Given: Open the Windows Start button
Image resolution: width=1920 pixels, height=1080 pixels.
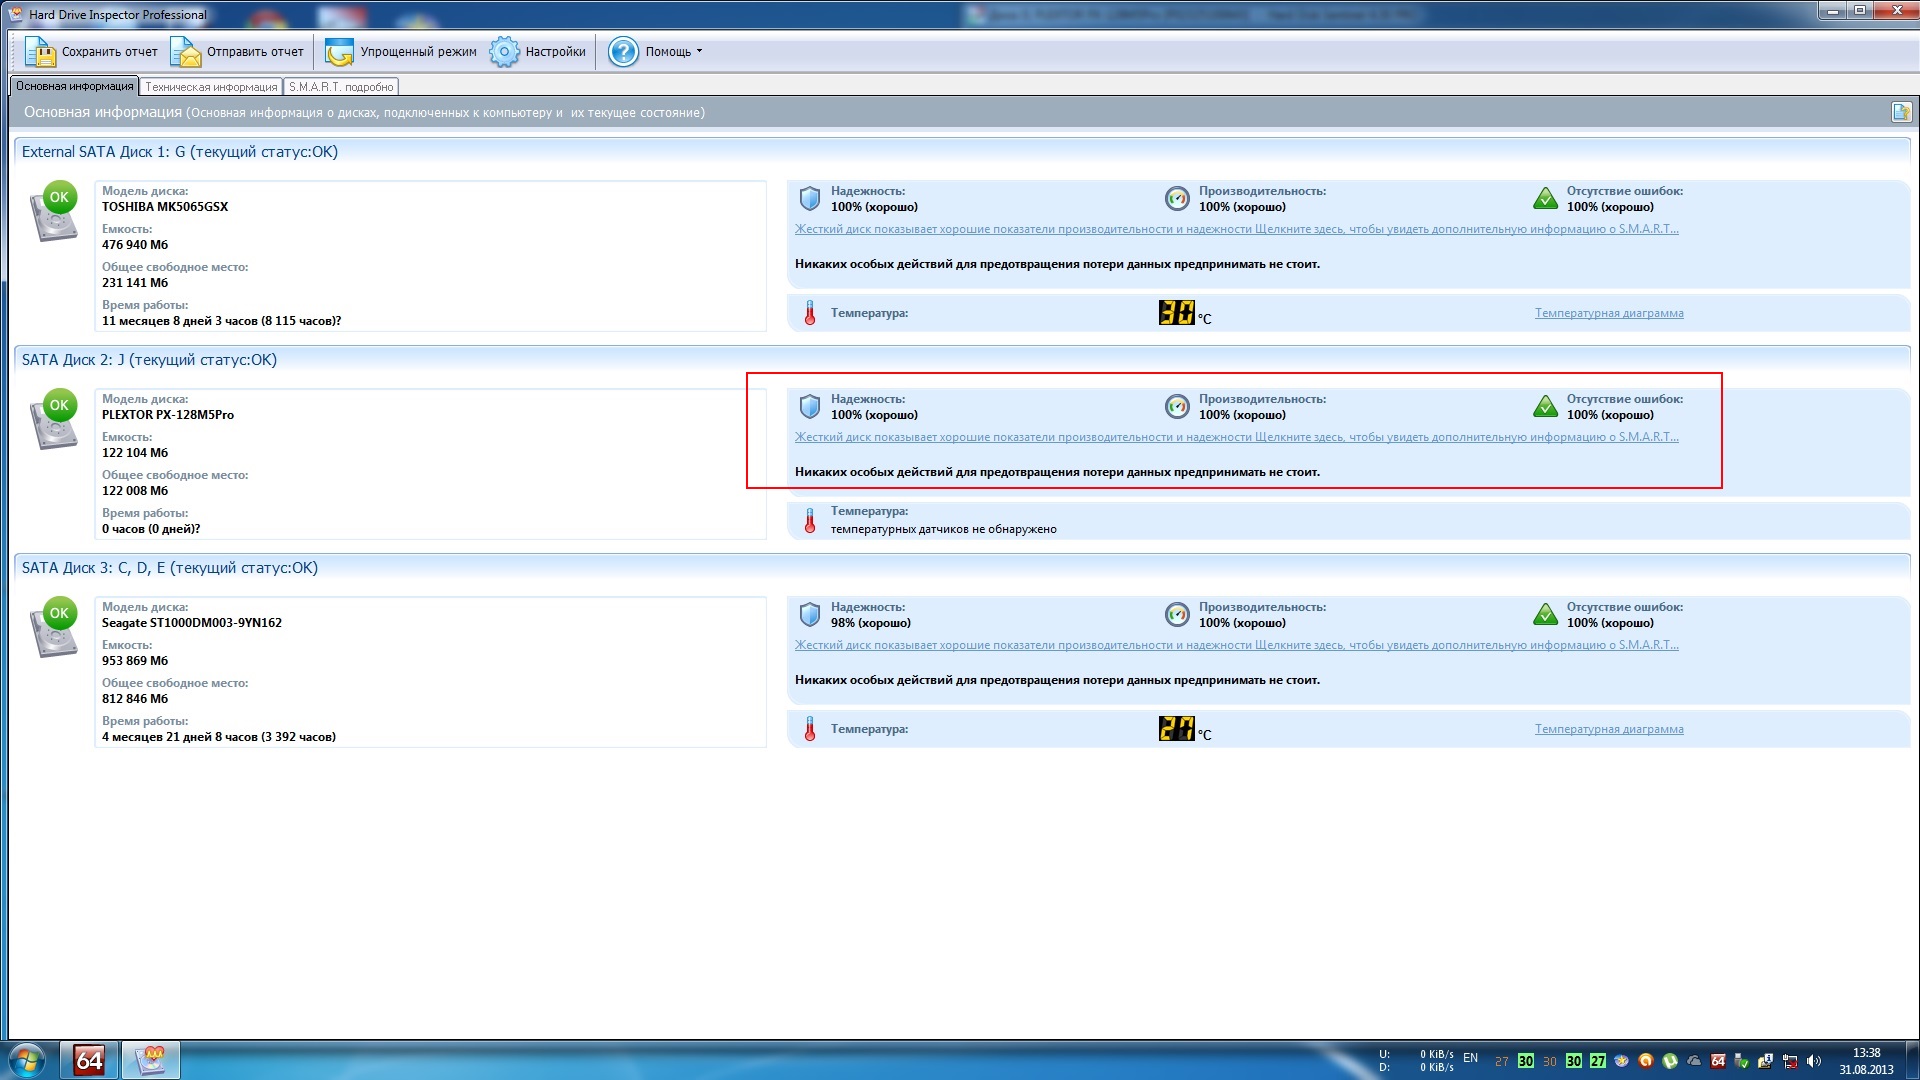Looking at the screenshot, I should [27, 1060].
